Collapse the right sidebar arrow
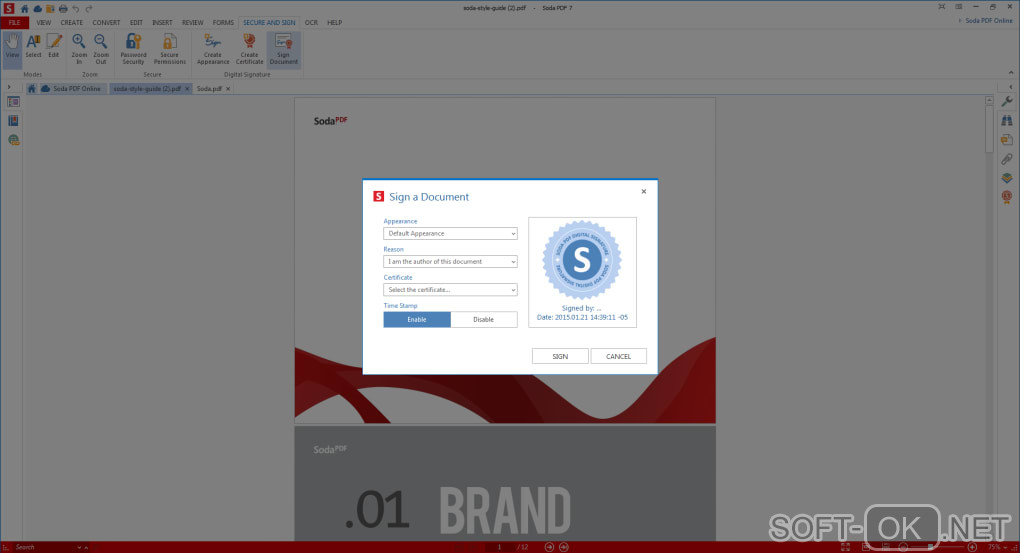The width and height of the screenshot is (1020, 553). 1011,87
